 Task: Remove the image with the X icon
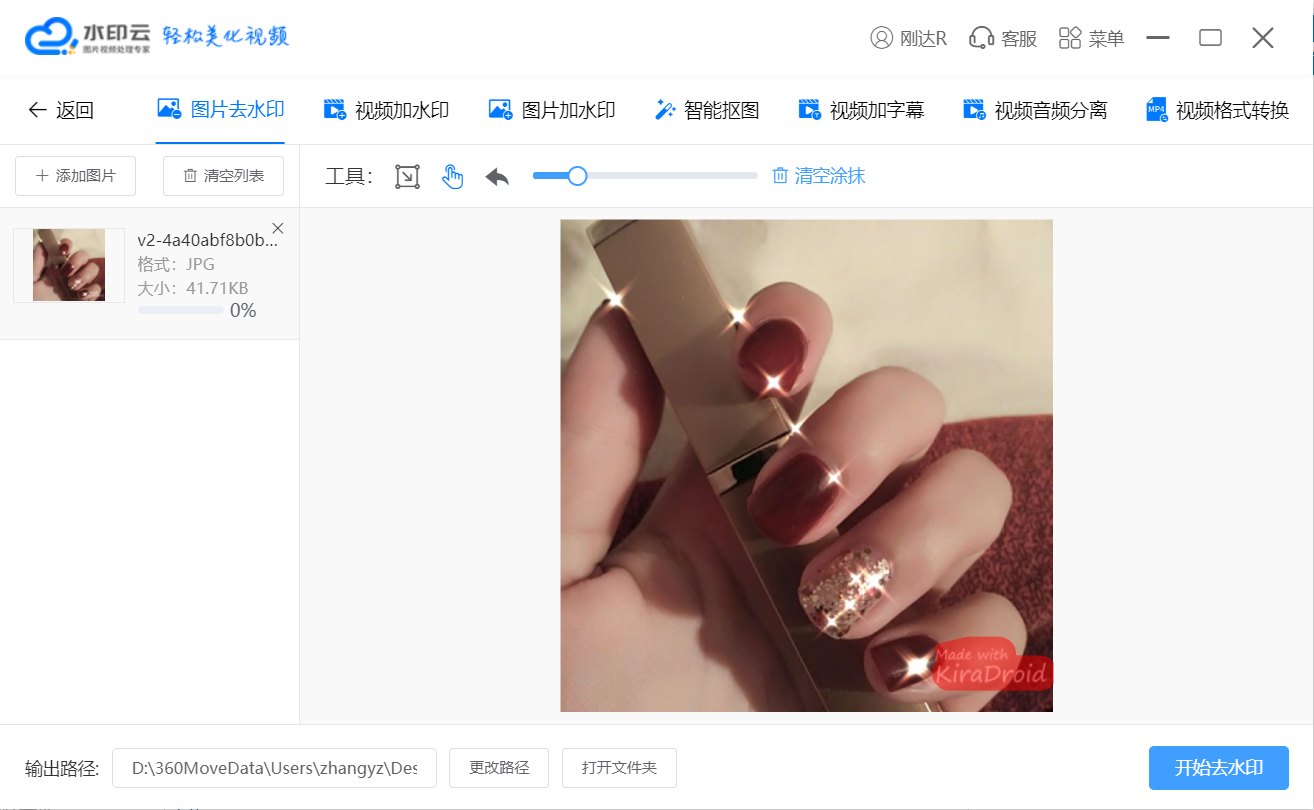tap(278, 227)
